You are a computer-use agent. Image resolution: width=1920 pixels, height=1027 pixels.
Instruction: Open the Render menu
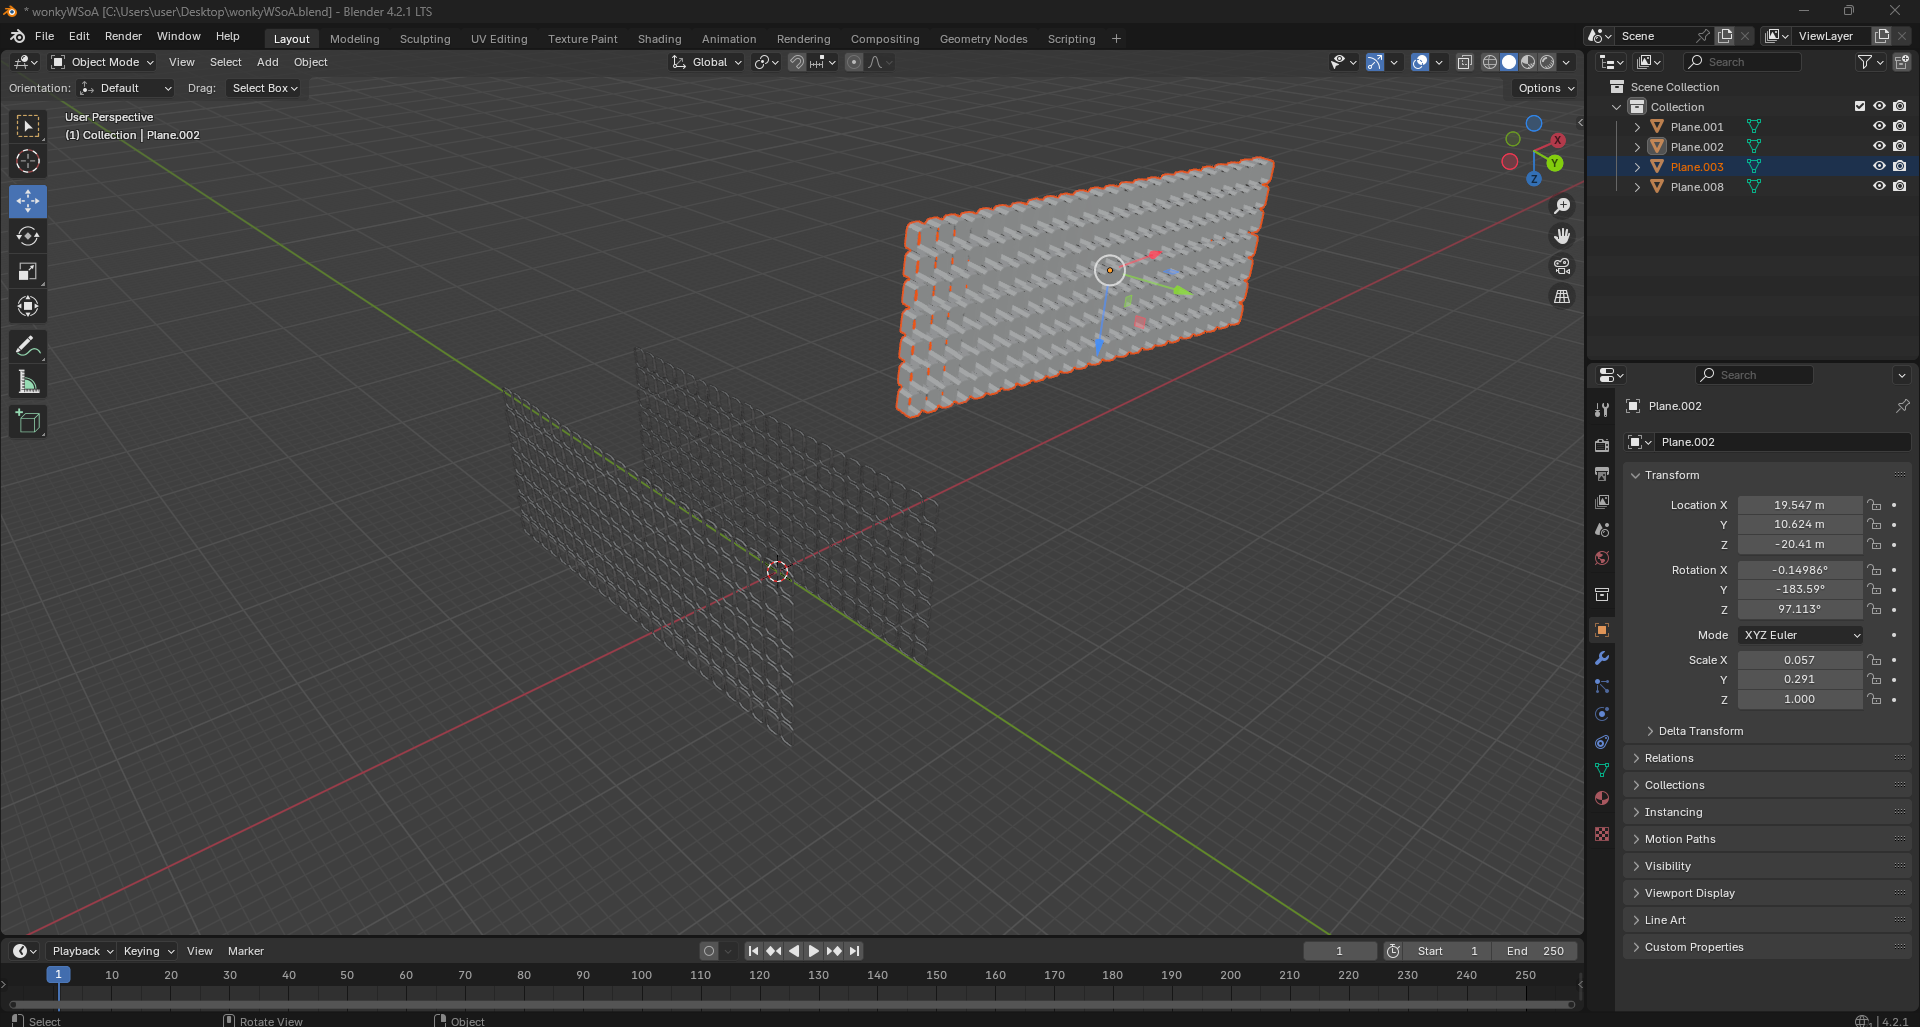tap(123, 36)
